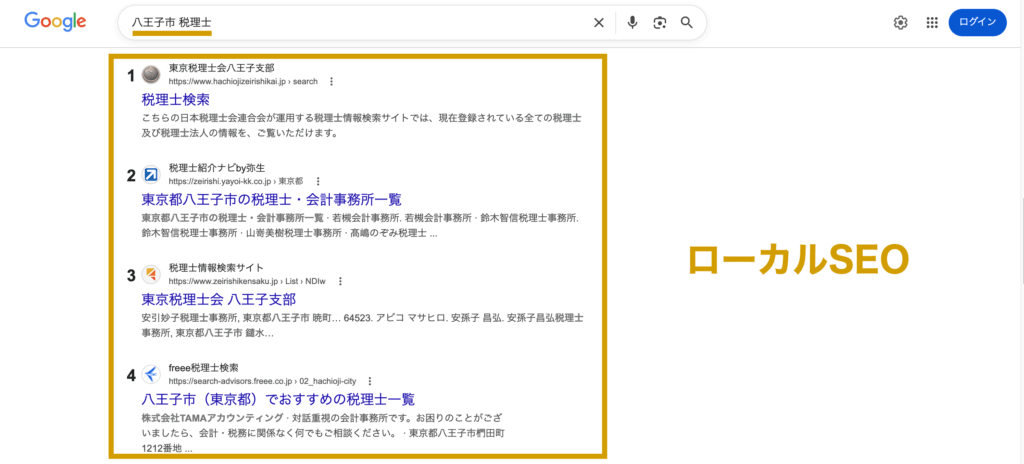Open more options for hachiojizeirishikai result

point(332,81)
